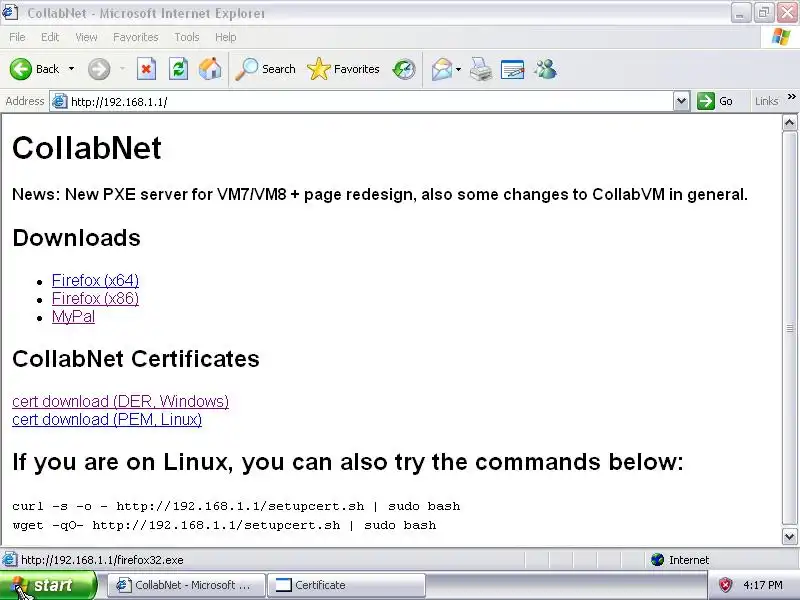Download Firefox (x86) link

tap(95, 298)
